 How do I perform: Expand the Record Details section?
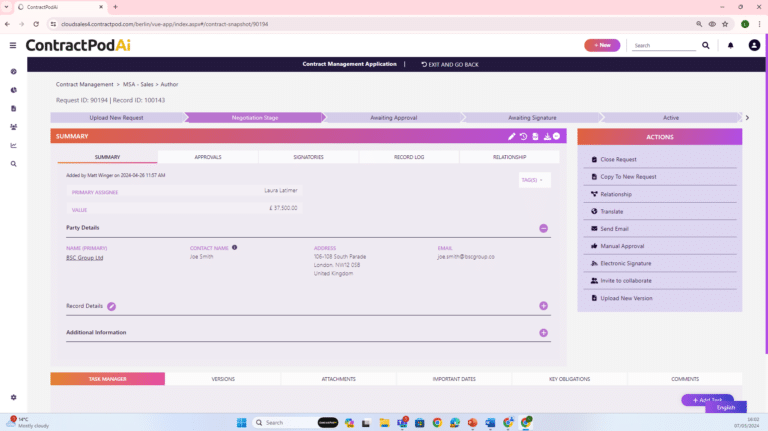pyautogui.click(x=543, y=306)
